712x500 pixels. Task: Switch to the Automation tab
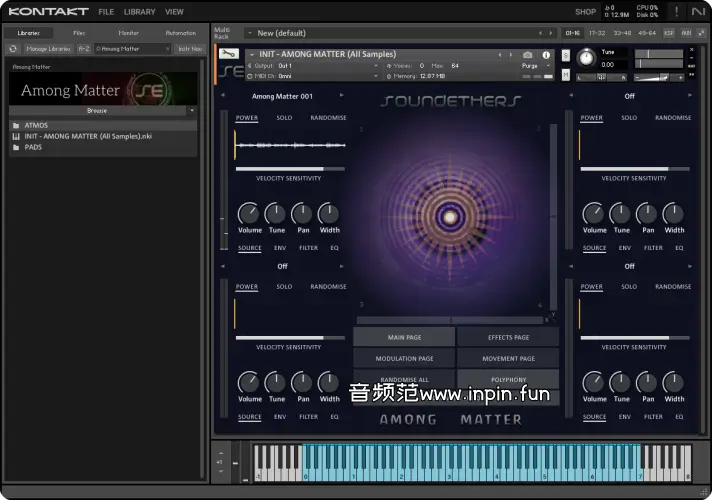tap(180, 33)
